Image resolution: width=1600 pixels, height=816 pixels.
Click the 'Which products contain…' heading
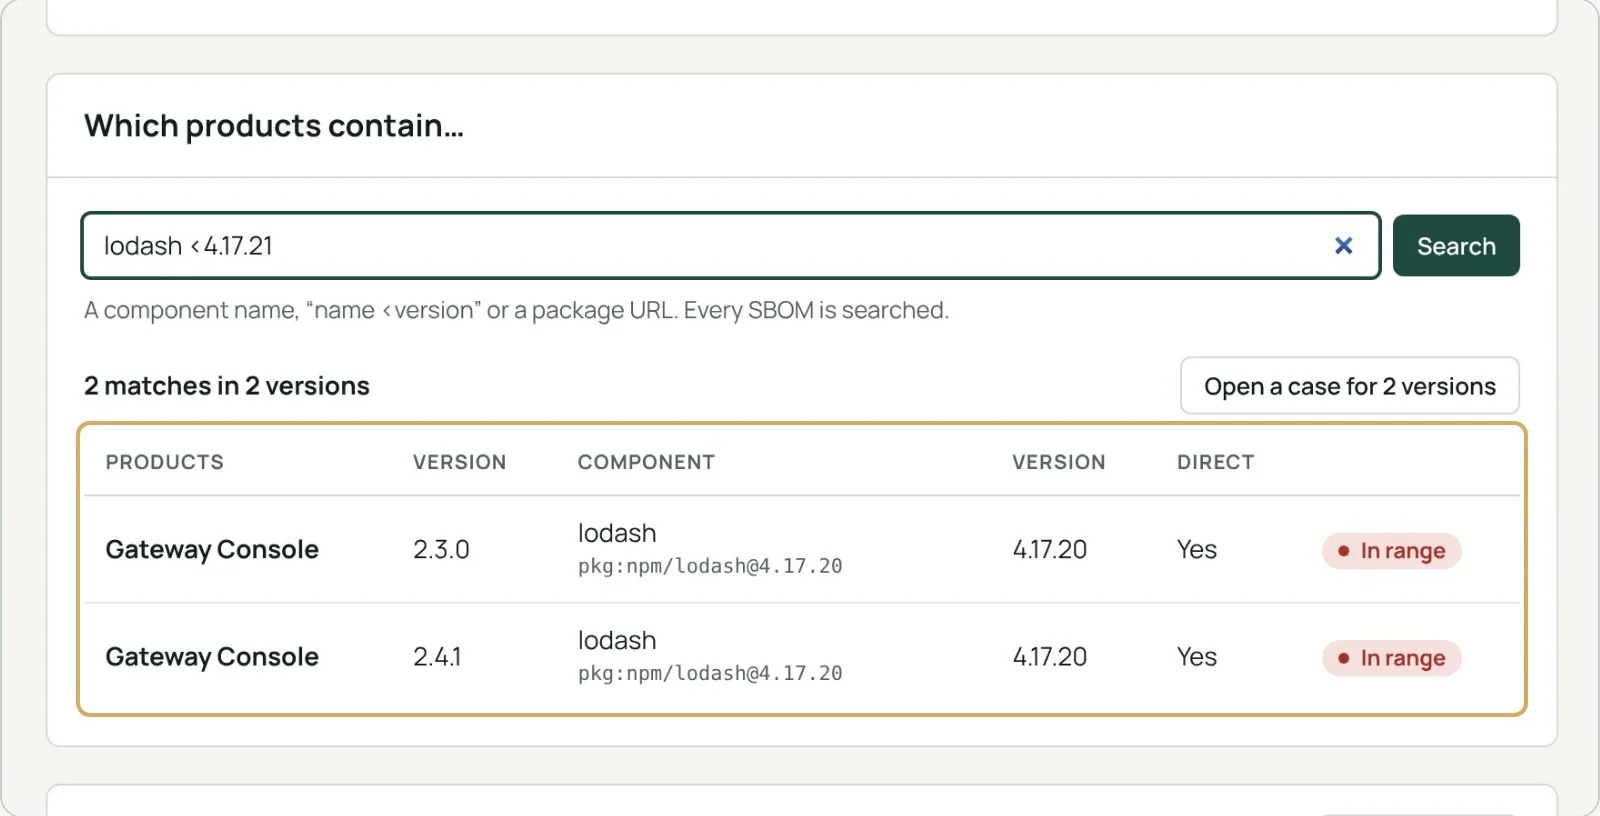pyautogui.click(x=274, y=126)
